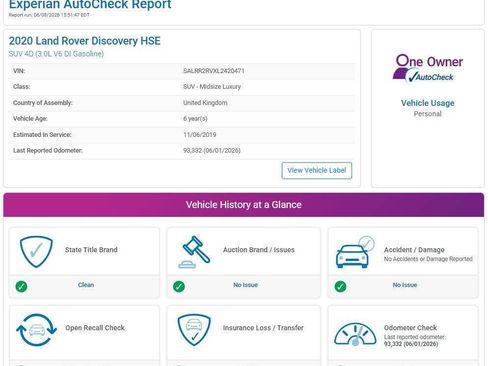This screenshot has width=488, height=366.
Task: Click the No Accidents or Damage Reported text
Action: [428, 259]
